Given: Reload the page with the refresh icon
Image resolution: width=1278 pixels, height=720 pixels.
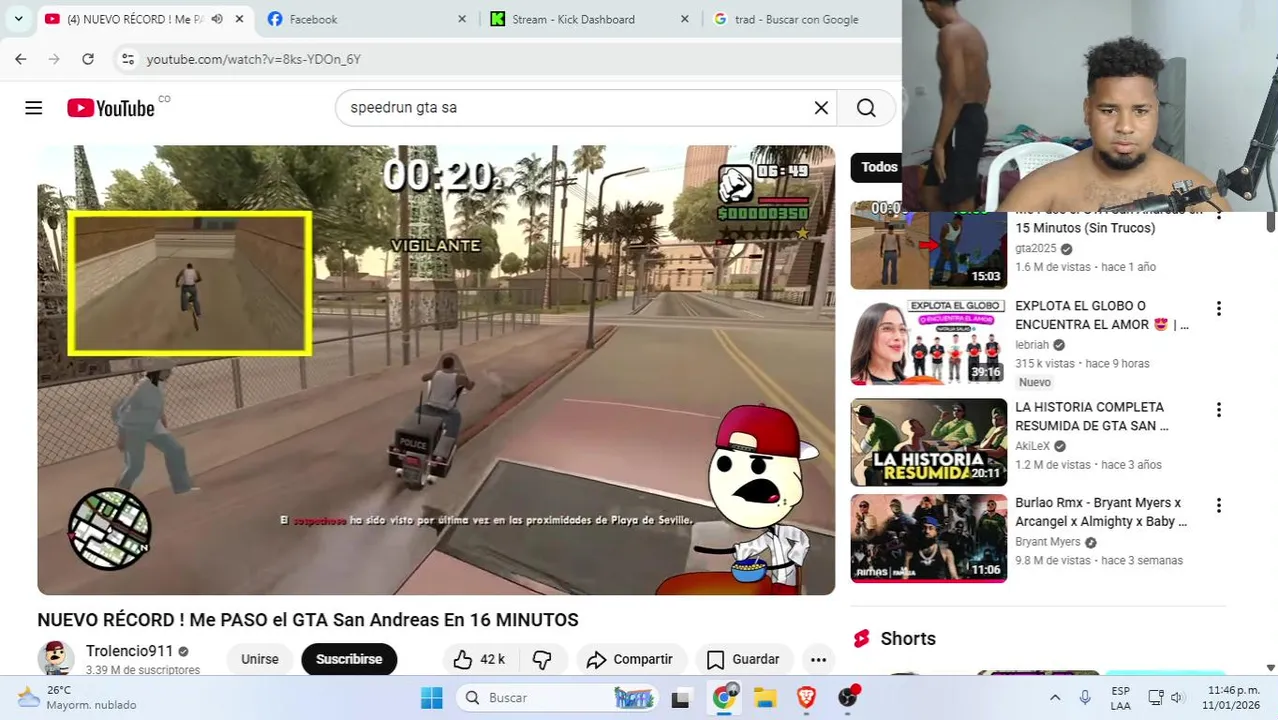Looking at the screenshot, I should click(x=88, y=59).
